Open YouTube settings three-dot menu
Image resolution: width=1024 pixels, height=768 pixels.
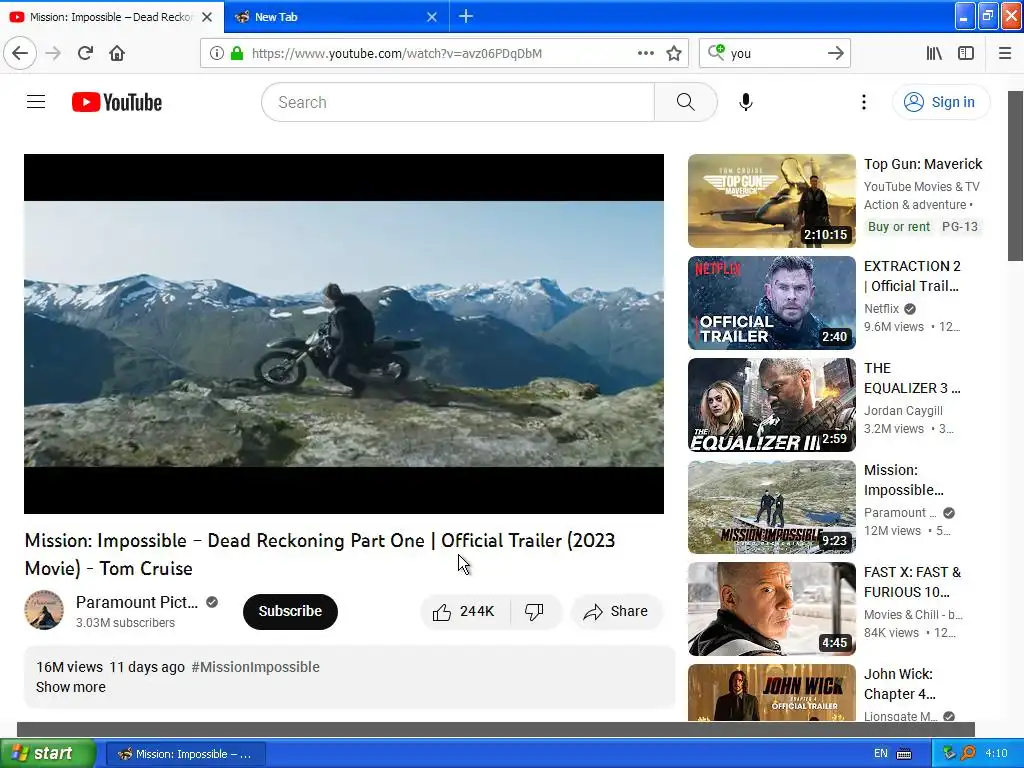863,102
